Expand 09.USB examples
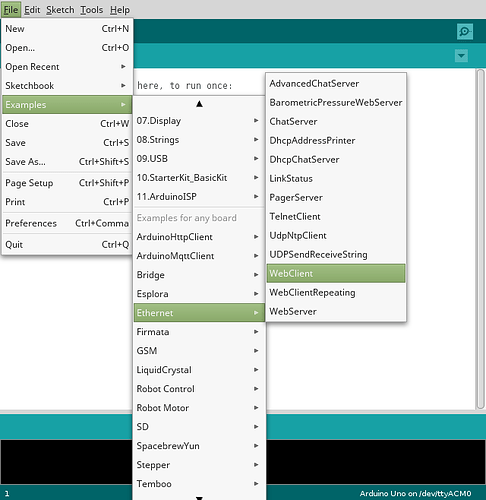 tap(199, 159)
